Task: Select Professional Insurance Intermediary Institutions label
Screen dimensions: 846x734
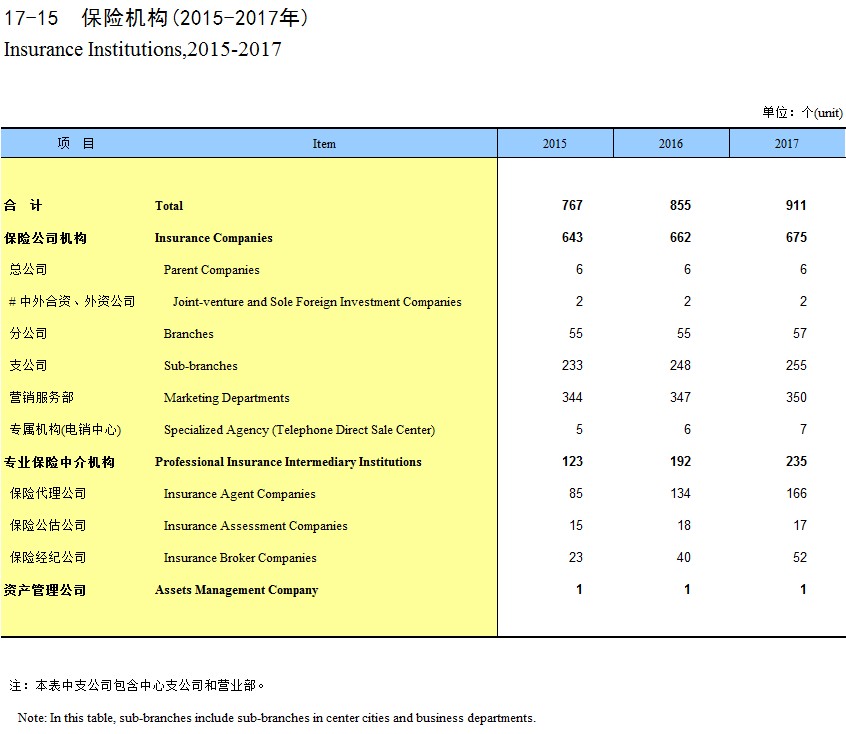Action: pyautogui.click(x=288, y=462)
